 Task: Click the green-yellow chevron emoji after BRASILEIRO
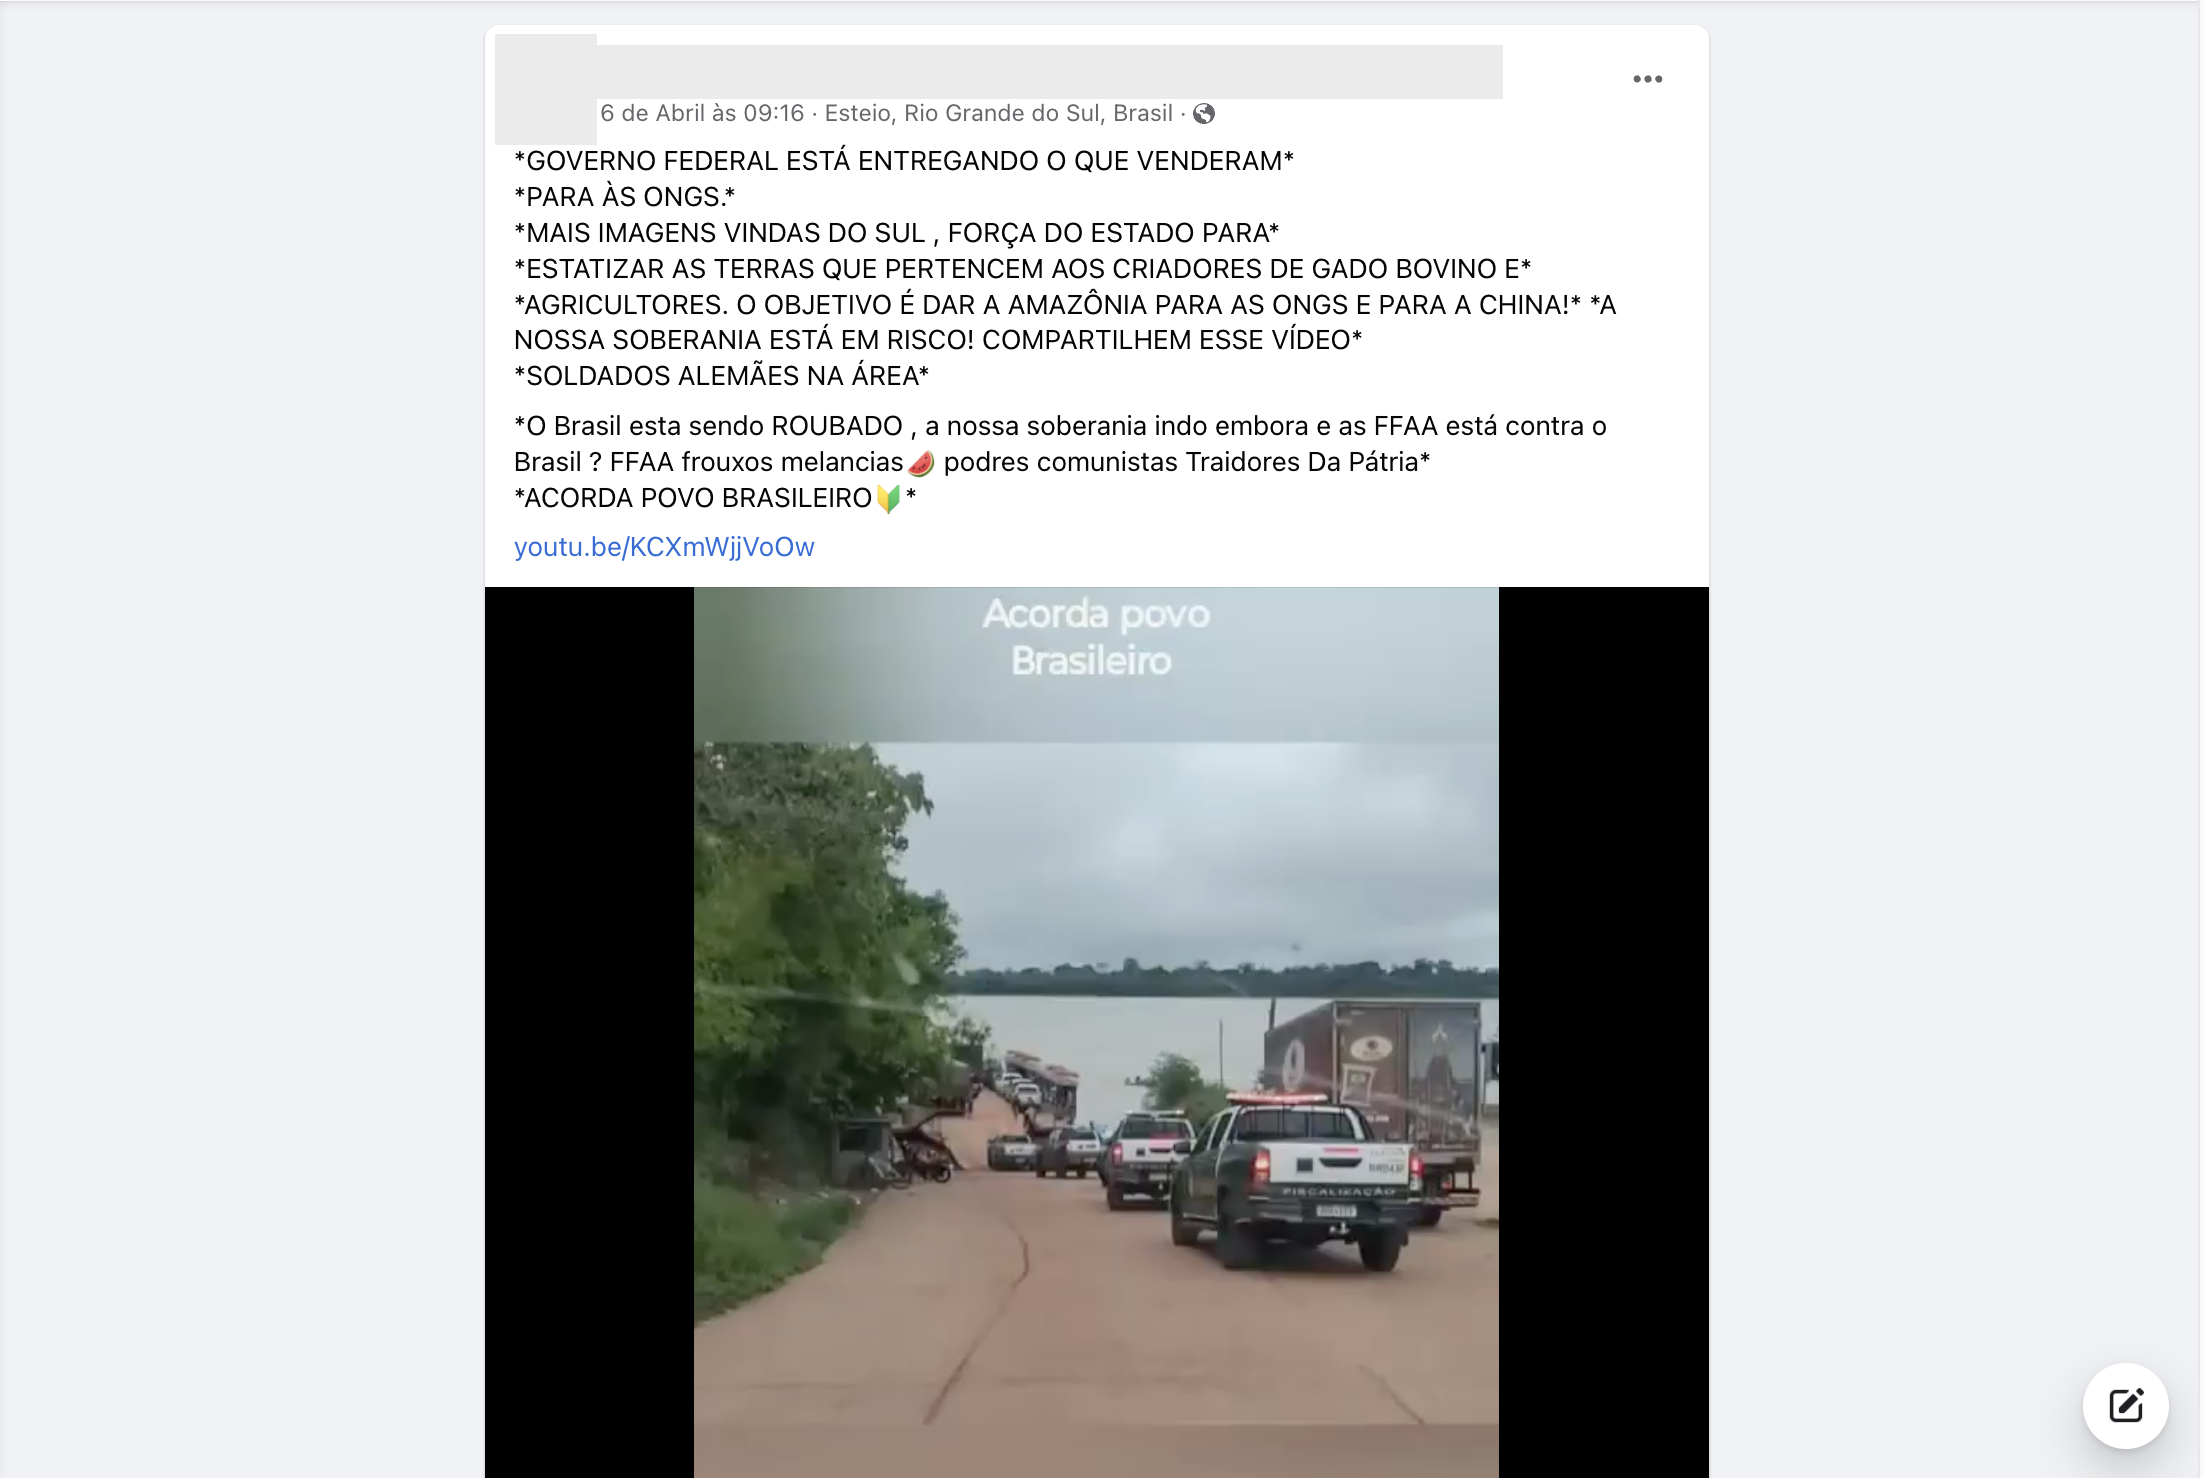coord(887,498)
